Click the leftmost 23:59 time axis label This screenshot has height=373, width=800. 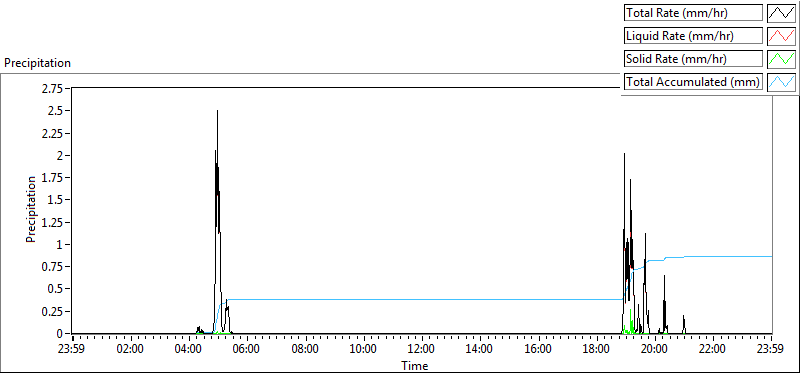click(72, 350)
